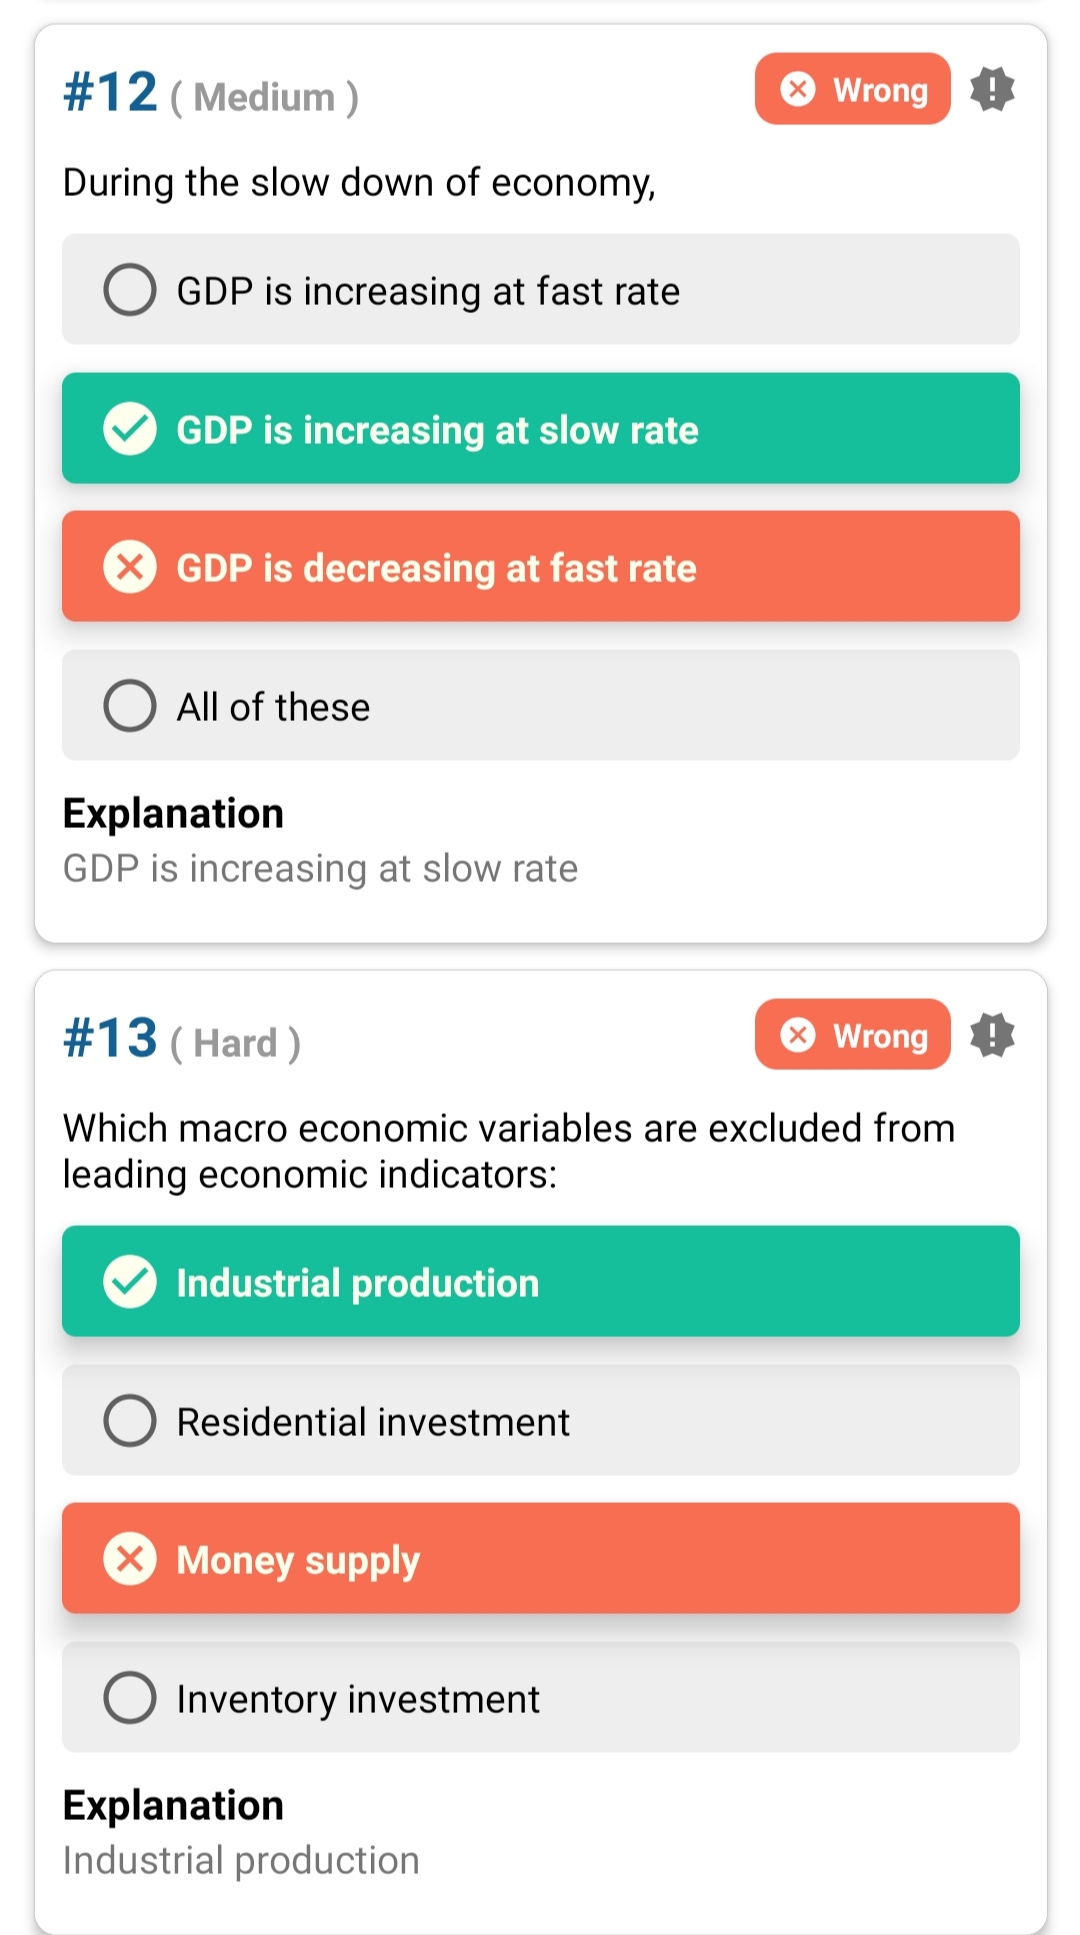The image size is (1080, 1935).
Task: Click the green checkmark icon beside 'GDP is increasing at slow rate'
Action: tap(130, 429)
